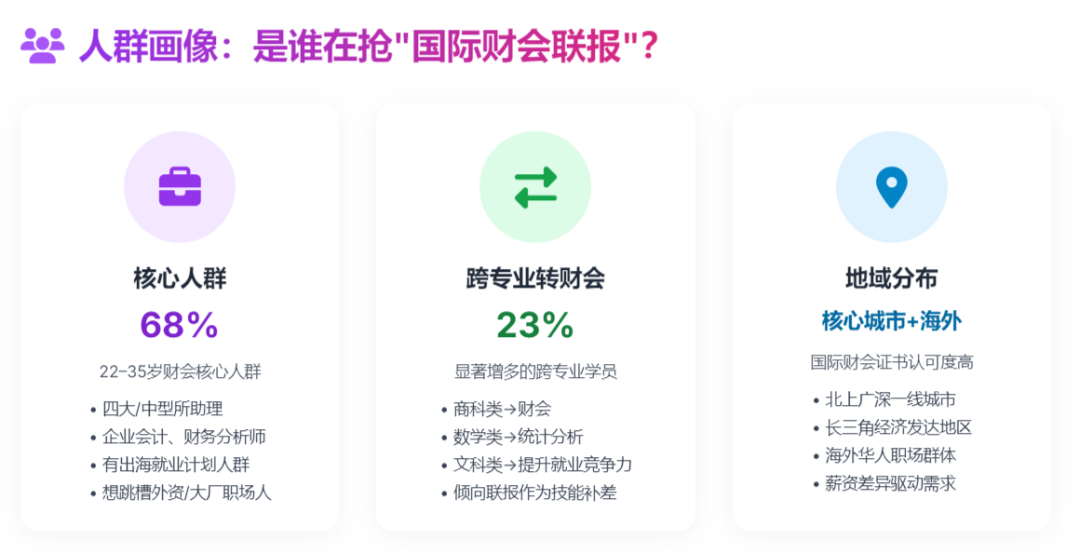The width and height of the screenshot is (1080, 553).
Task: Select 企业会计、财务分析师 list item
Action: (184, 436)
